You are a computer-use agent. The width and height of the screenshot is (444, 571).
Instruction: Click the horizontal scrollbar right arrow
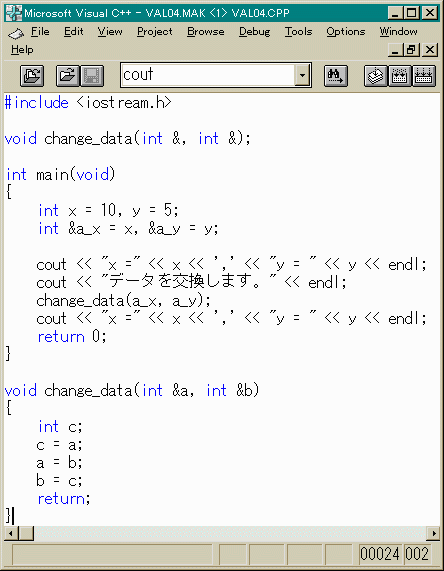[x=433, y=534]
